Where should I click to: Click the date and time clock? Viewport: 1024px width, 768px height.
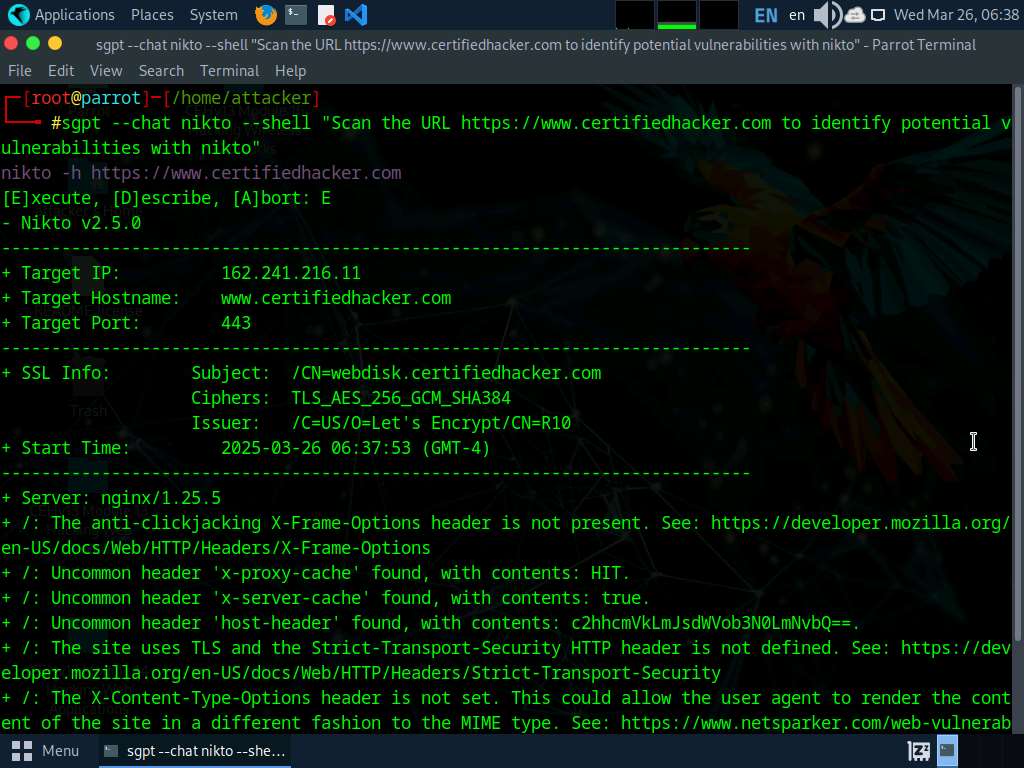(x=956, y=15)
